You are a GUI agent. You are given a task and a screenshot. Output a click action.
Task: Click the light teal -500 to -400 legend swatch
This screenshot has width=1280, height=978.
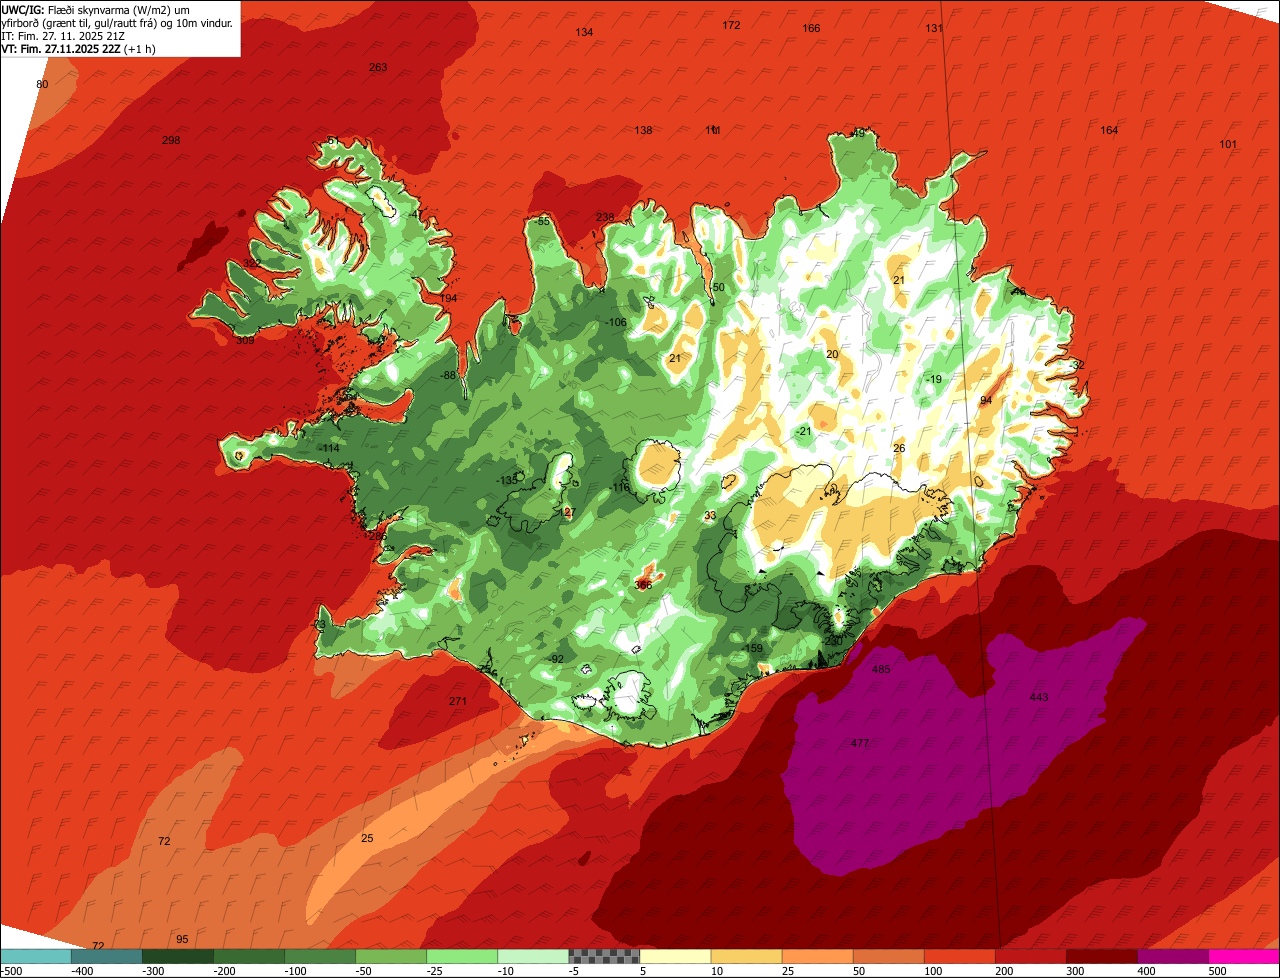click(x=36, y=956)
